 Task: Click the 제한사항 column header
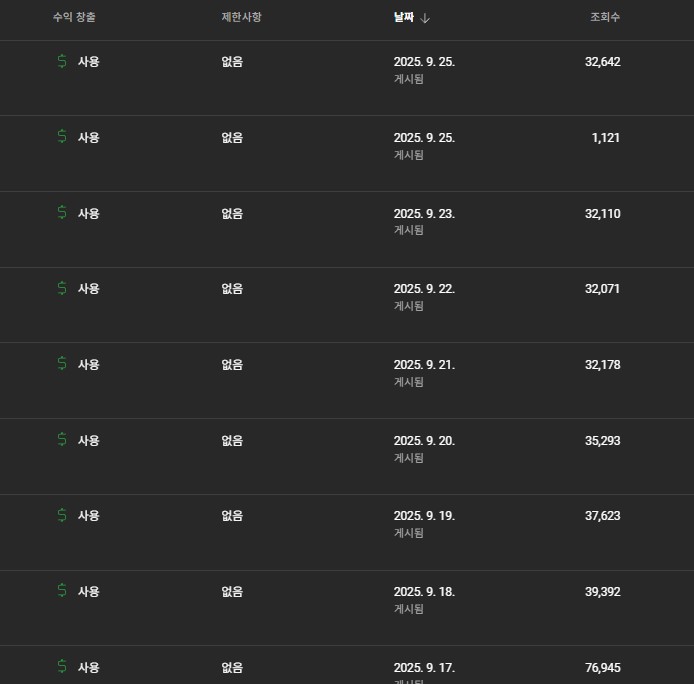(x=241, y=17)
